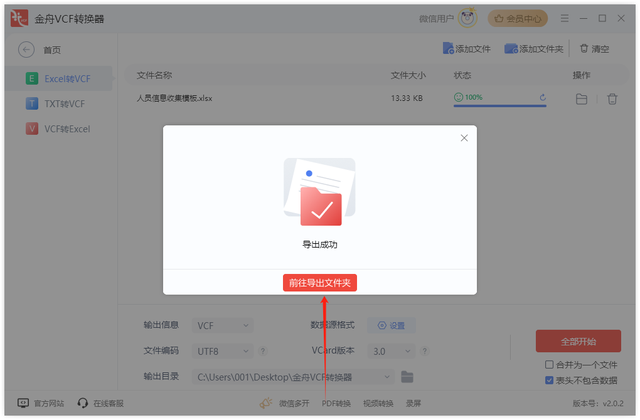Click the back arrow icon beside 首页
The image size is (640, 420).
(x=26, y=50)
